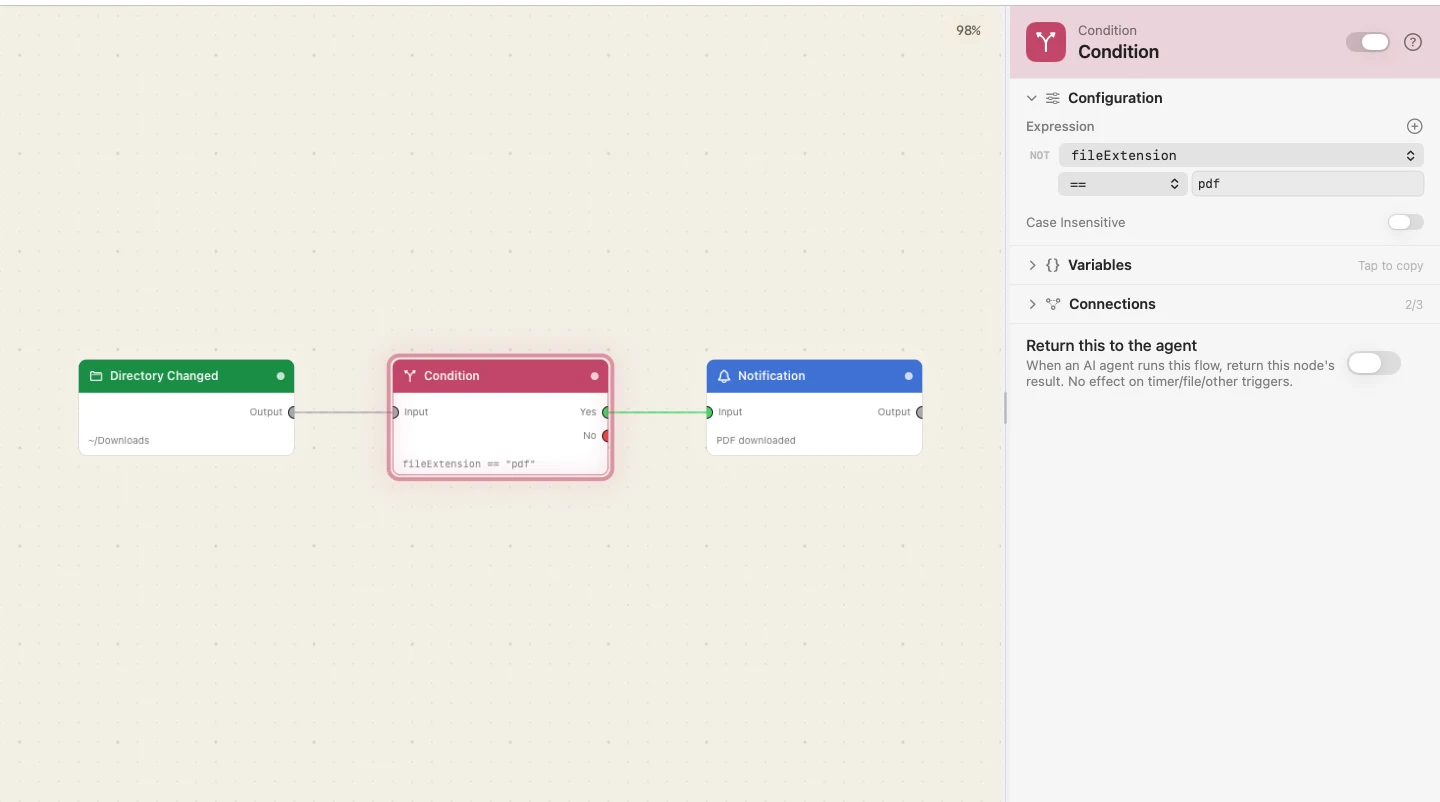Screen dimensions: 1440x802
Task: Click the pdf value input field
Action: [1308, 184]
